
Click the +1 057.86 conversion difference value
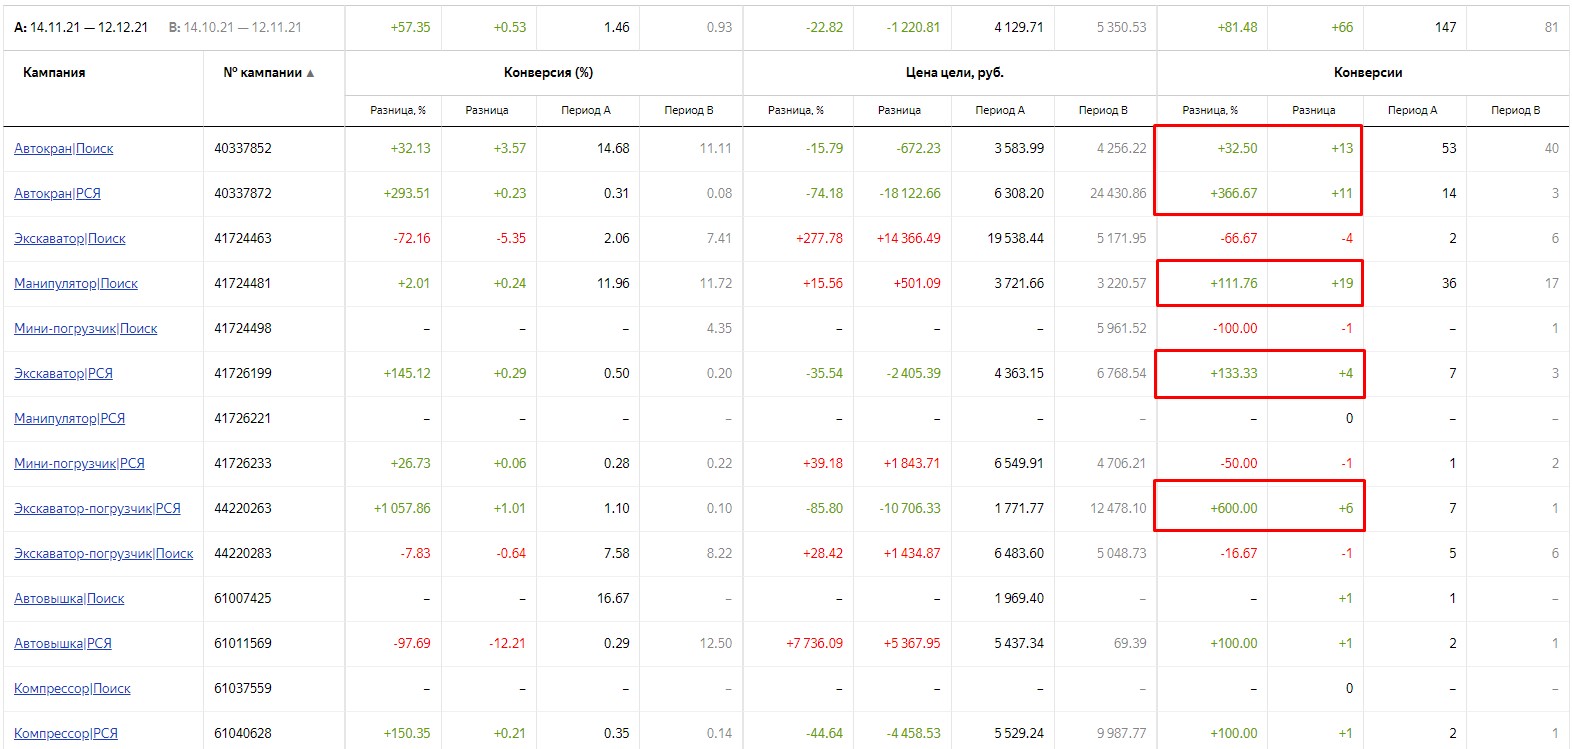tap(402, 508)
